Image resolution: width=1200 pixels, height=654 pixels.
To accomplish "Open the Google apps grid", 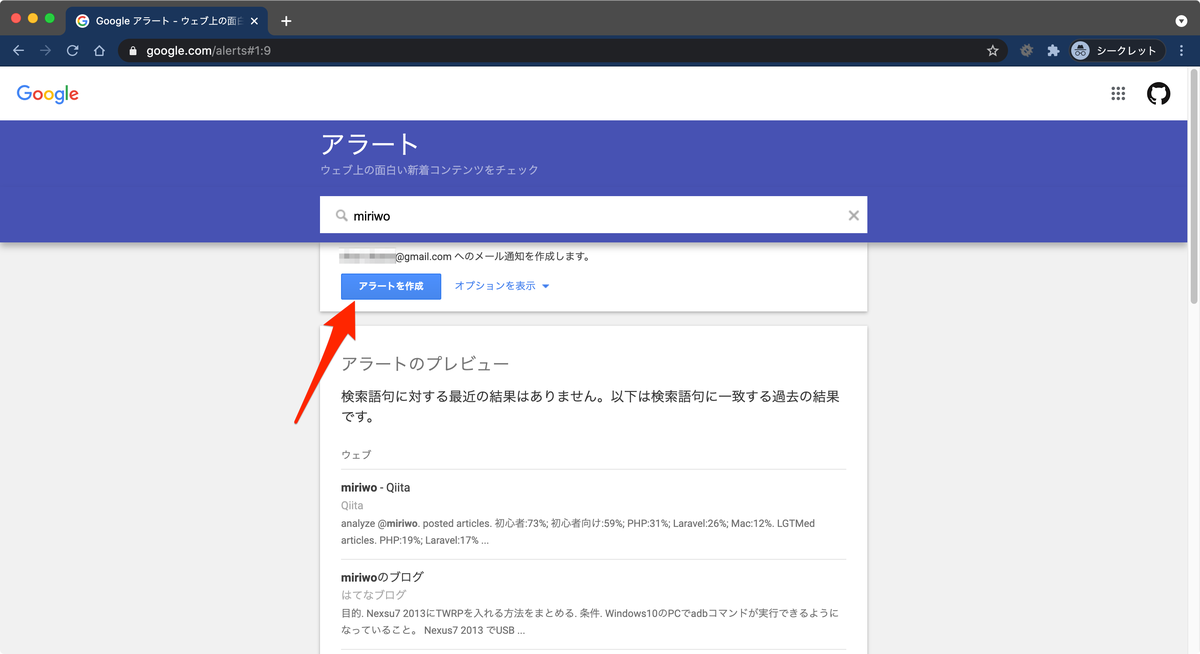I will coord(1118,94).
